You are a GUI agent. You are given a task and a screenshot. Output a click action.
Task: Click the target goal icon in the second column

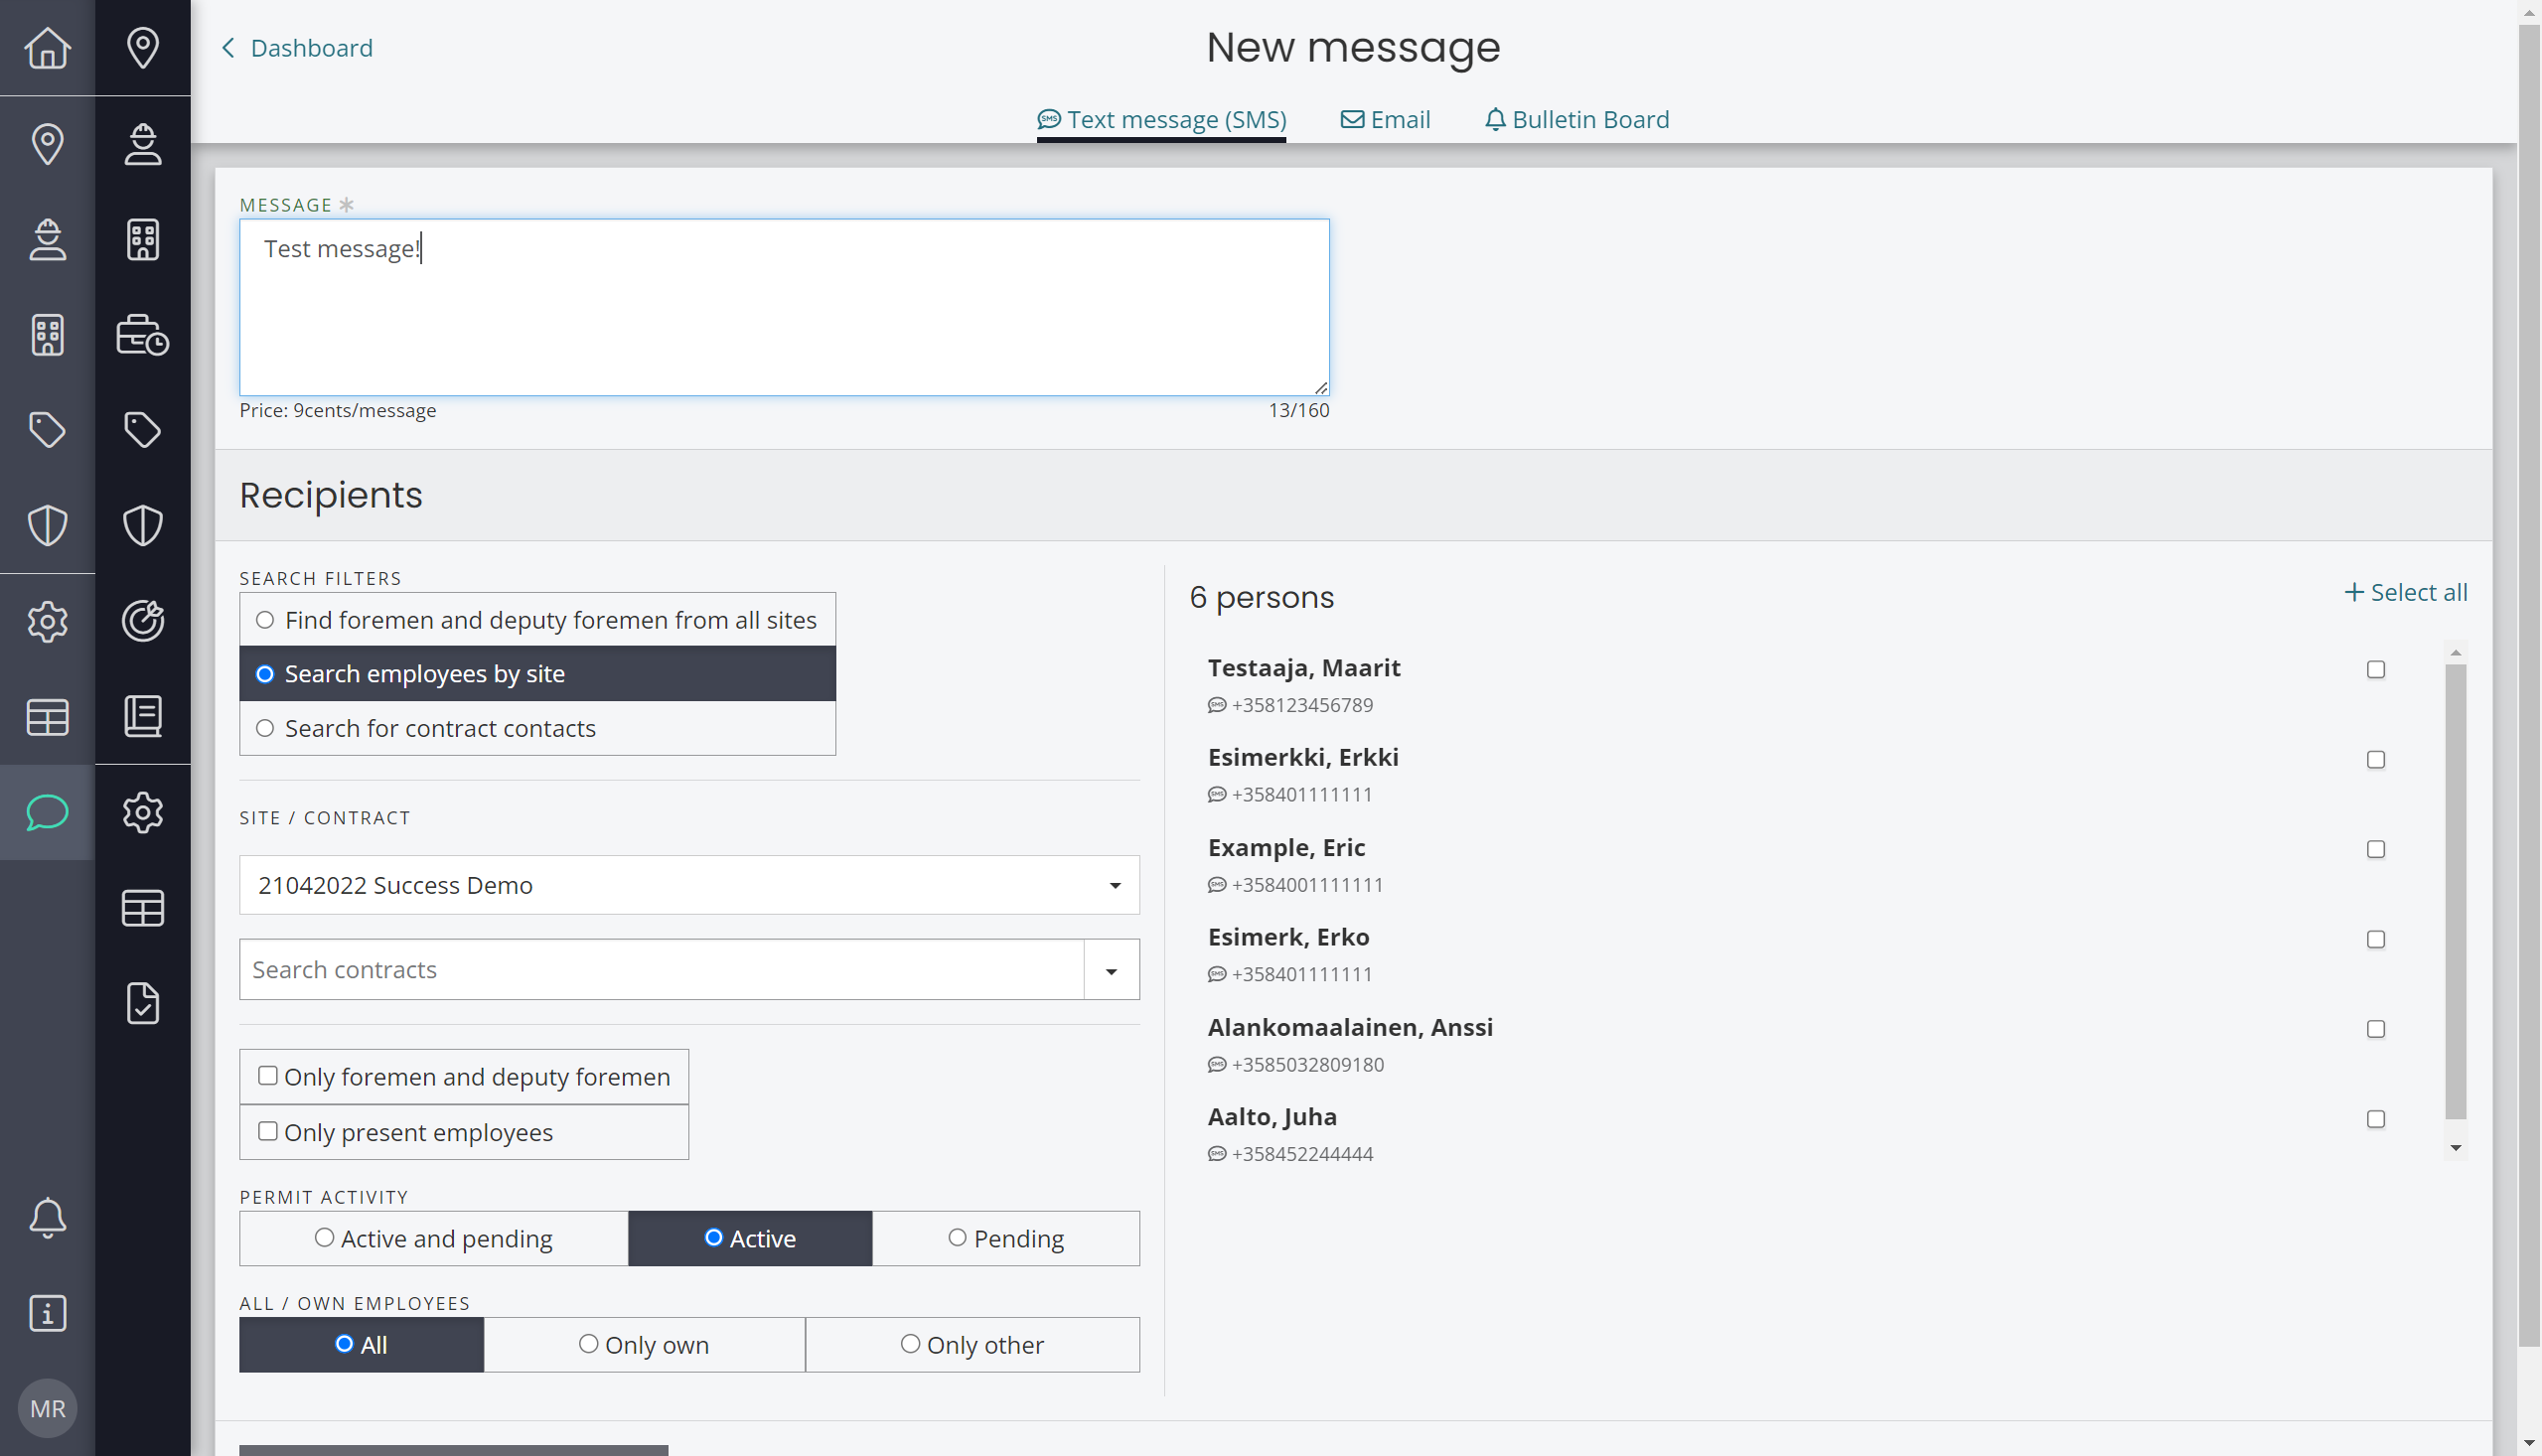143,621
